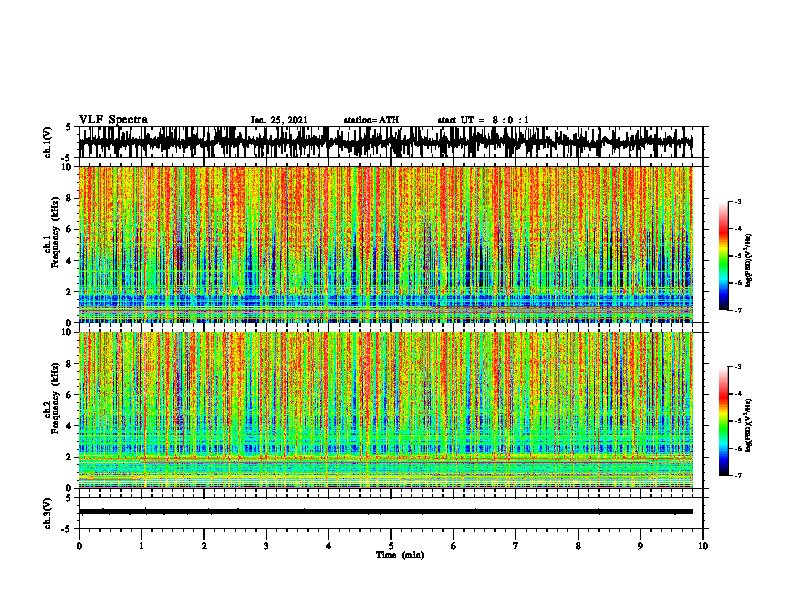Click the "VLF Spectra" plot title
Viewport: 792px width, 612px height.
[113, 119]
